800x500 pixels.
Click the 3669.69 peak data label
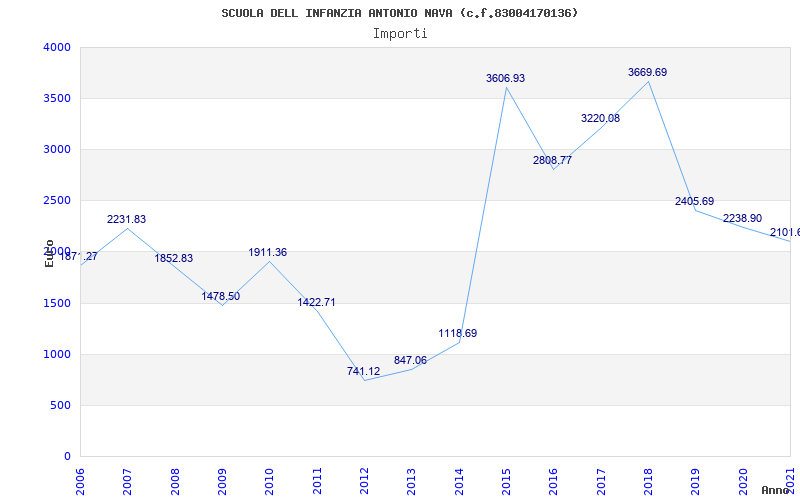pos(647,72)
